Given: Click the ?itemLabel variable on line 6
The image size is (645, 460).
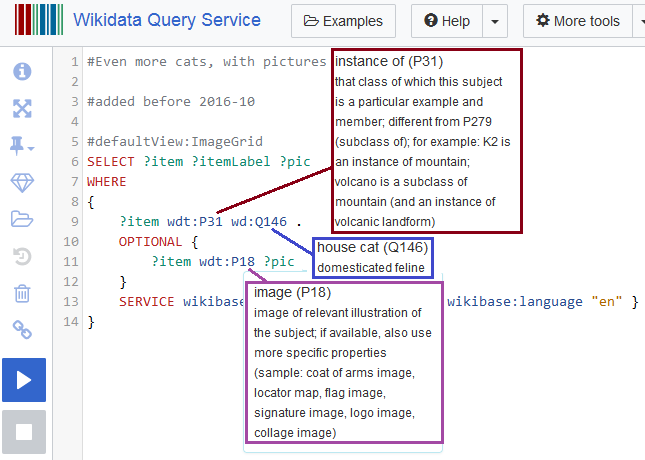Looking at the screenshot, I should [231, 161].
